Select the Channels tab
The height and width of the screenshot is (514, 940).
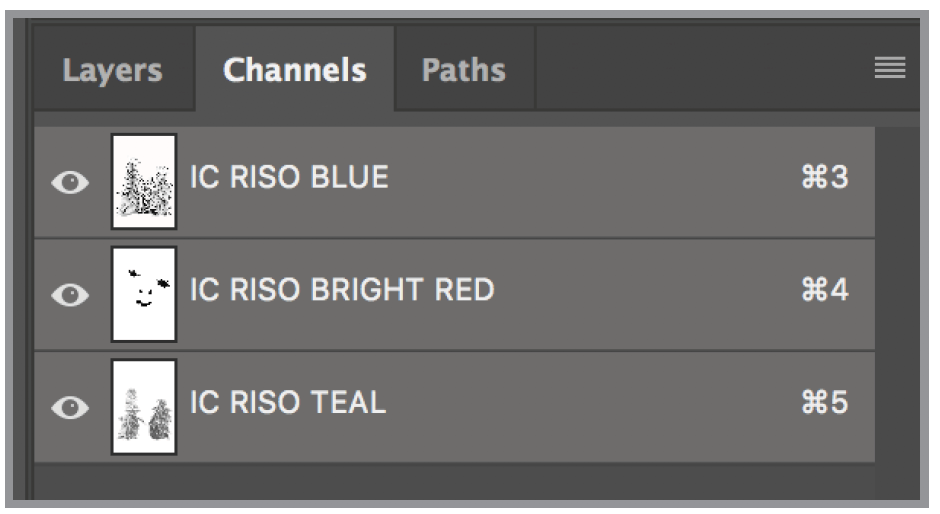point(295,70)
